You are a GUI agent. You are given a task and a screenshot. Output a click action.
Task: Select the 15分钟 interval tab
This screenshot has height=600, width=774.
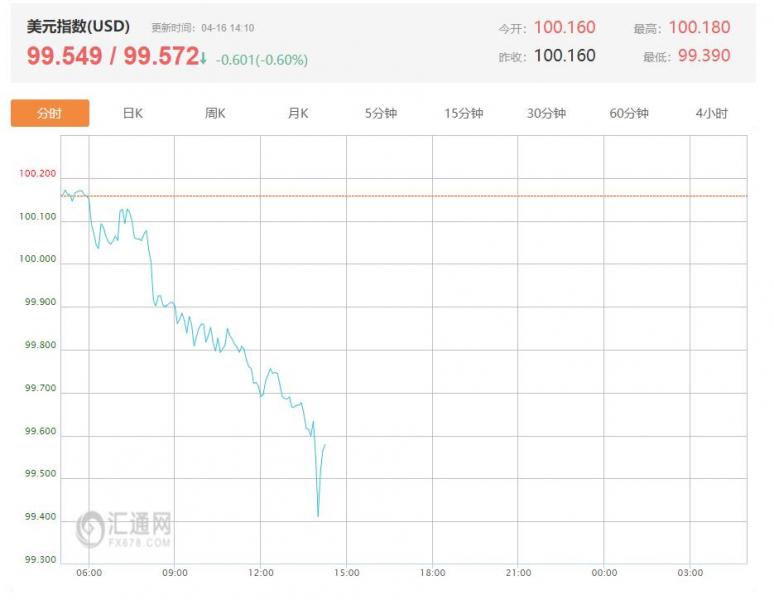click(x=464, y=113)
